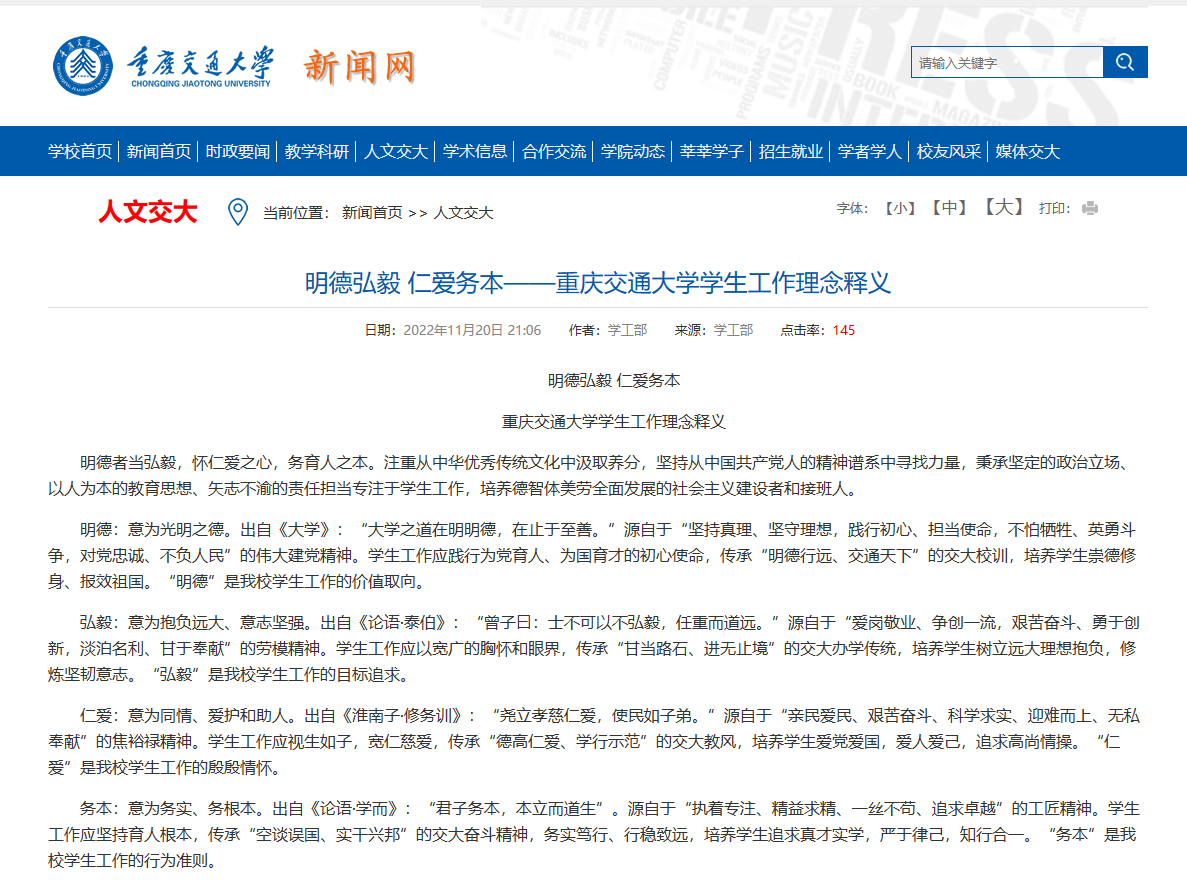Set font size to large 【大】

(1004, 207)
